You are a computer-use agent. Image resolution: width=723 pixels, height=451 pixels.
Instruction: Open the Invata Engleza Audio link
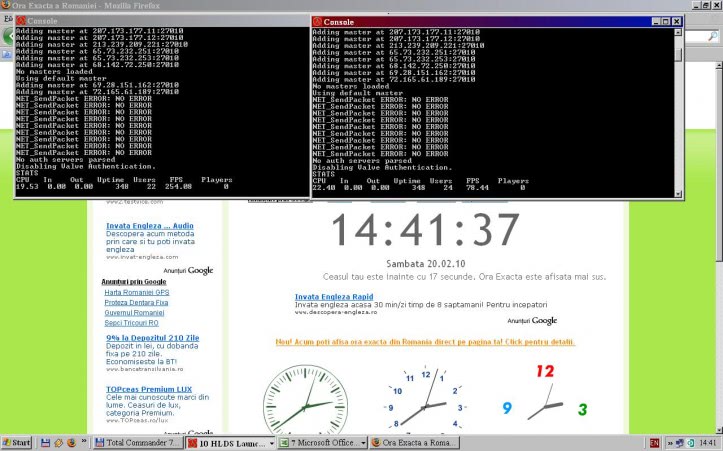pos(149,226)
